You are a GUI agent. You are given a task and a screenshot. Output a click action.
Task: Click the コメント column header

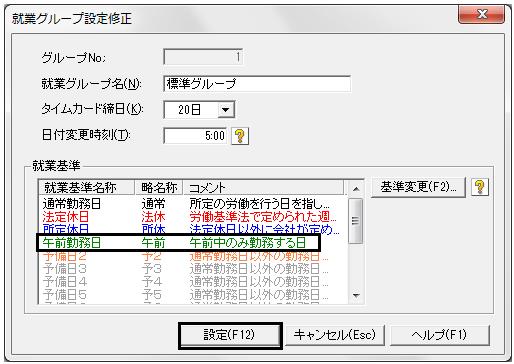pos(263,188)
